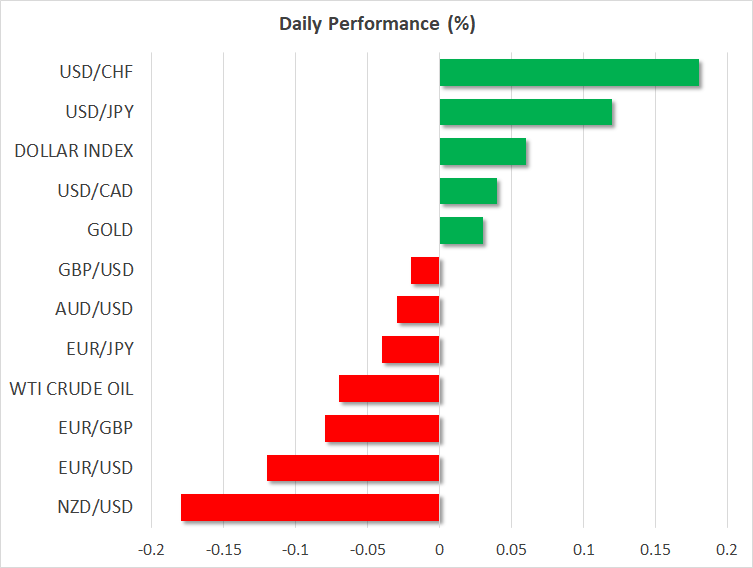Image resolution: width=753 pixels, height=568 pixels.
Task: Select the long red NZD/USD bar
Action: [x=310, y=507]
